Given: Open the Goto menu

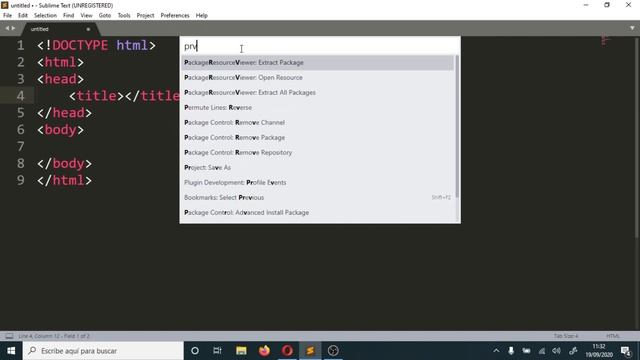Looking at the screenshot, I should pyautogui.click(x=105, y=16).
